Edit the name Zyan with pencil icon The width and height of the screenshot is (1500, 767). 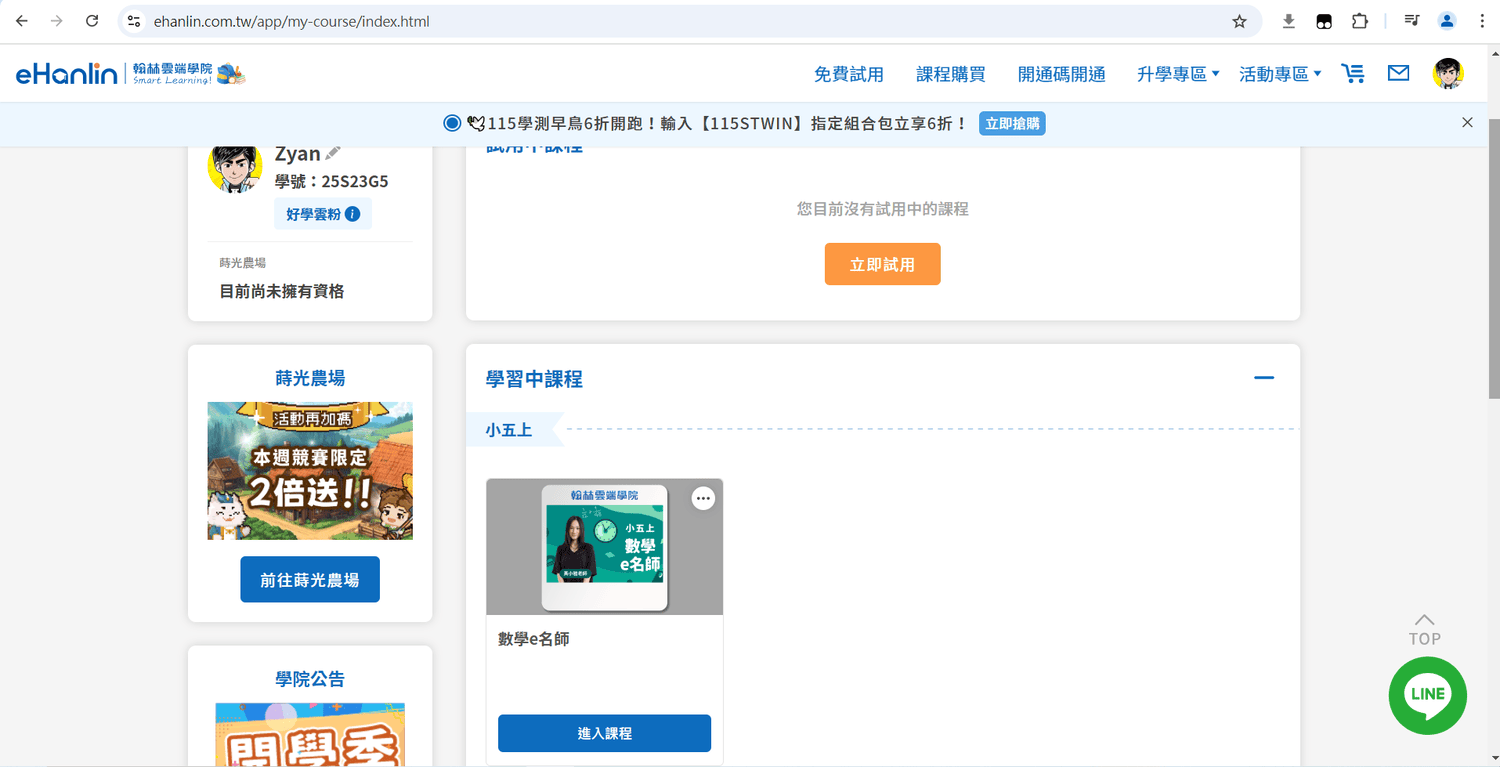coord(333,153)
